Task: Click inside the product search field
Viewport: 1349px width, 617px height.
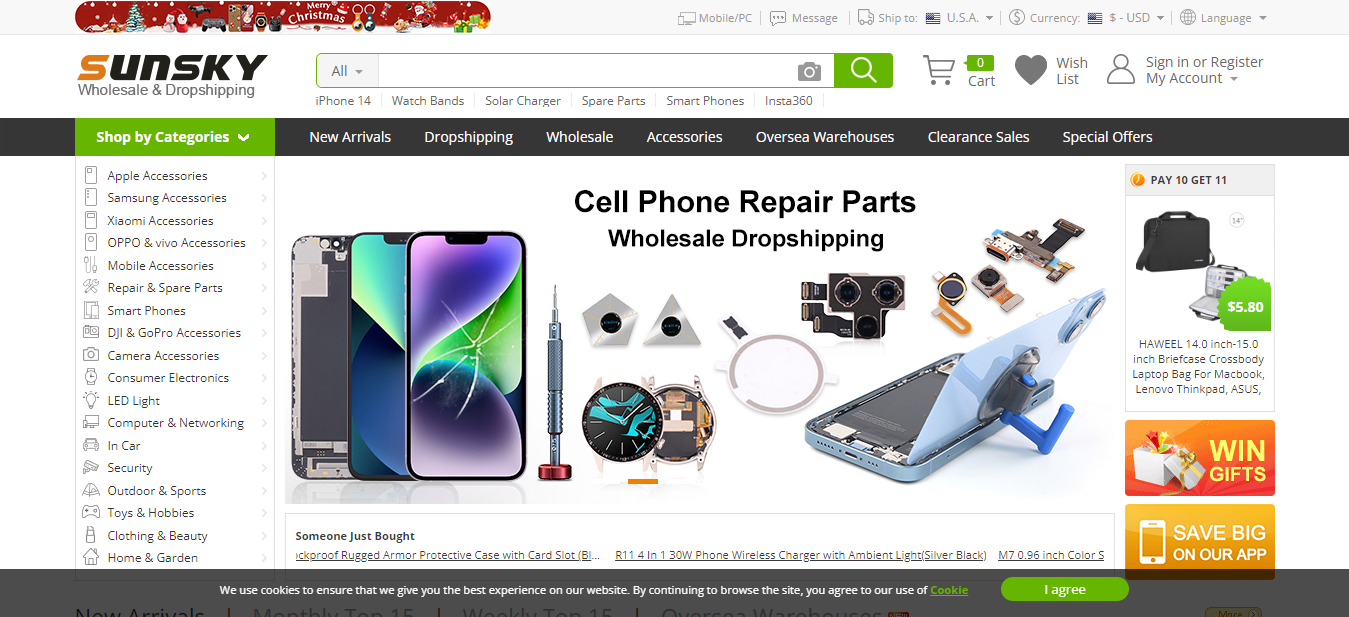Action: coord(587,71)
